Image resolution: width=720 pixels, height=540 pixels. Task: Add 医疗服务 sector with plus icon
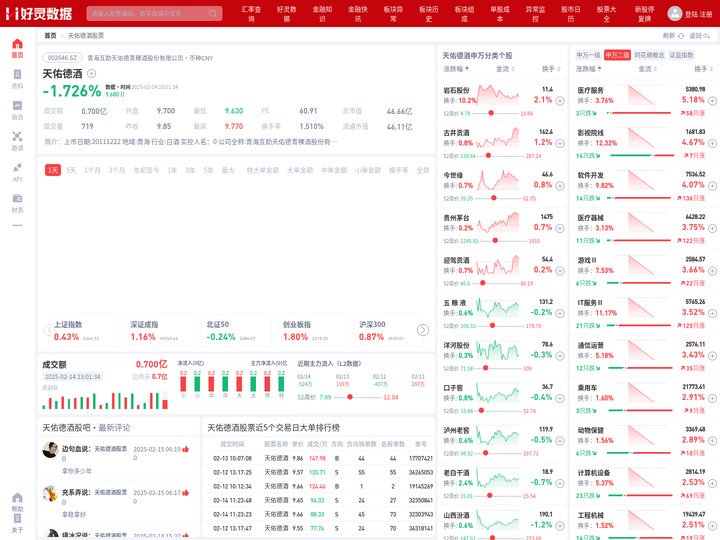tap(712, 101)
